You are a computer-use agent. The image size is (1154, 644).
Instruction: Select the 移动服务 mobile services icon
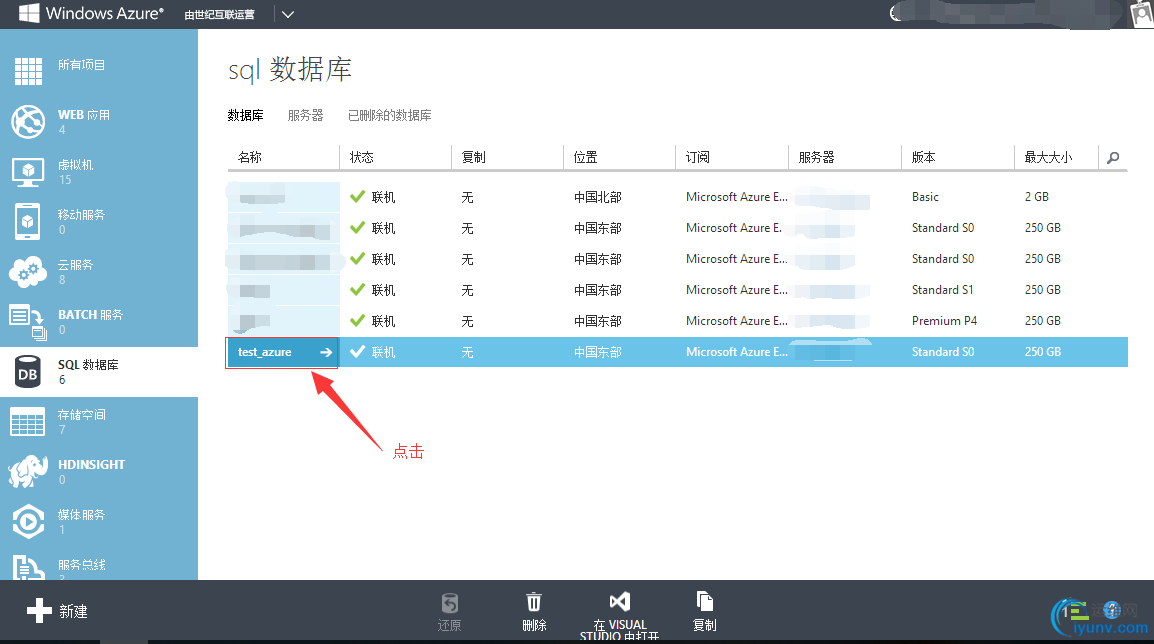pos(27,222)
